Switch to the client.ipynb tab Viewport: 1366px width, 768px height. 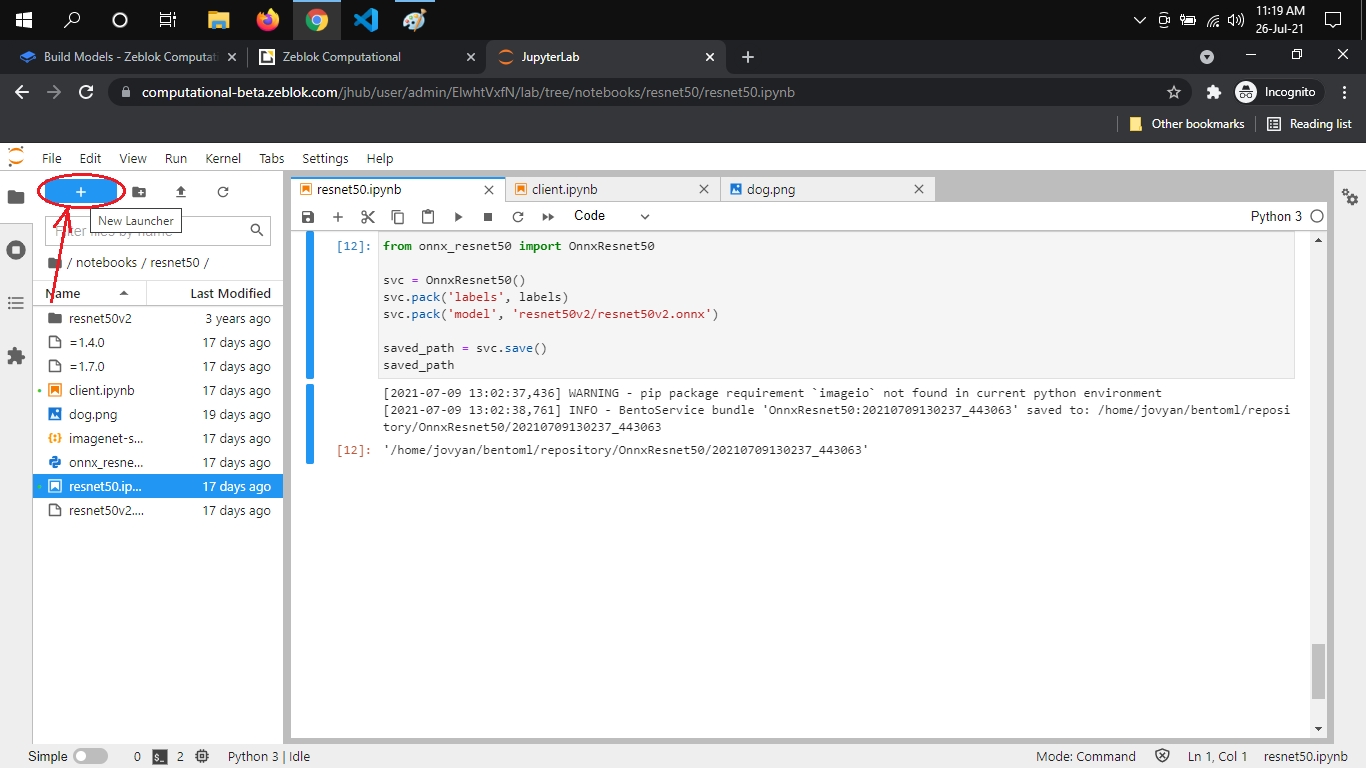565,189
